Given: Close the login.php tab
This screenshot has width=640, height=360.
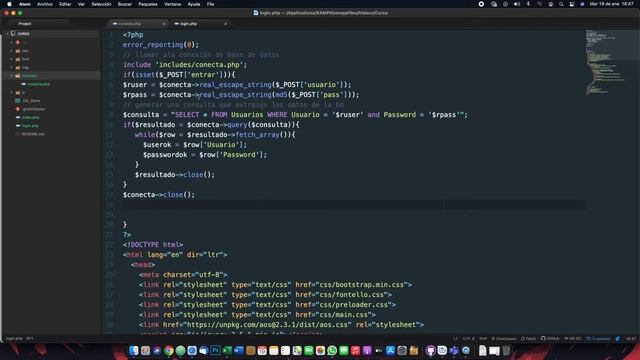Looking at the screenshot, I should (x=225, y=24).
